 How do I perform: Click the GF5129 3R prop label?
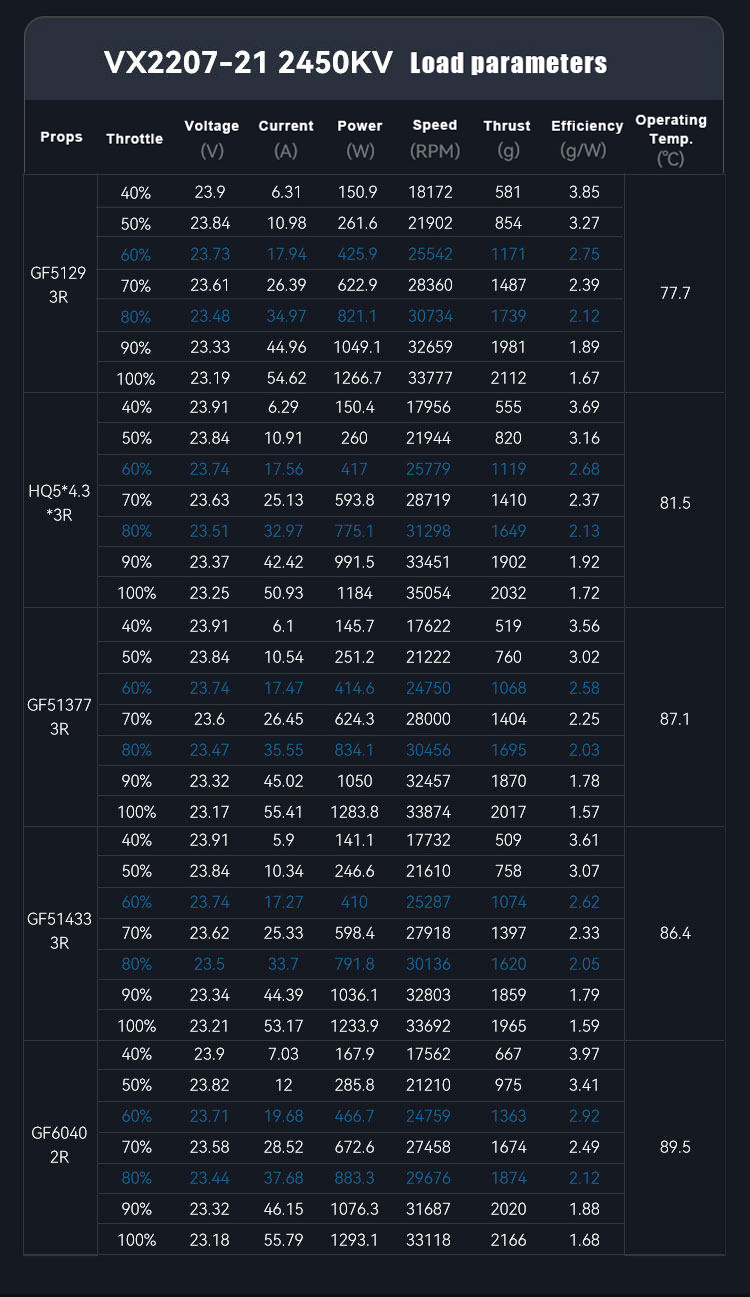(x=60, y=284)
